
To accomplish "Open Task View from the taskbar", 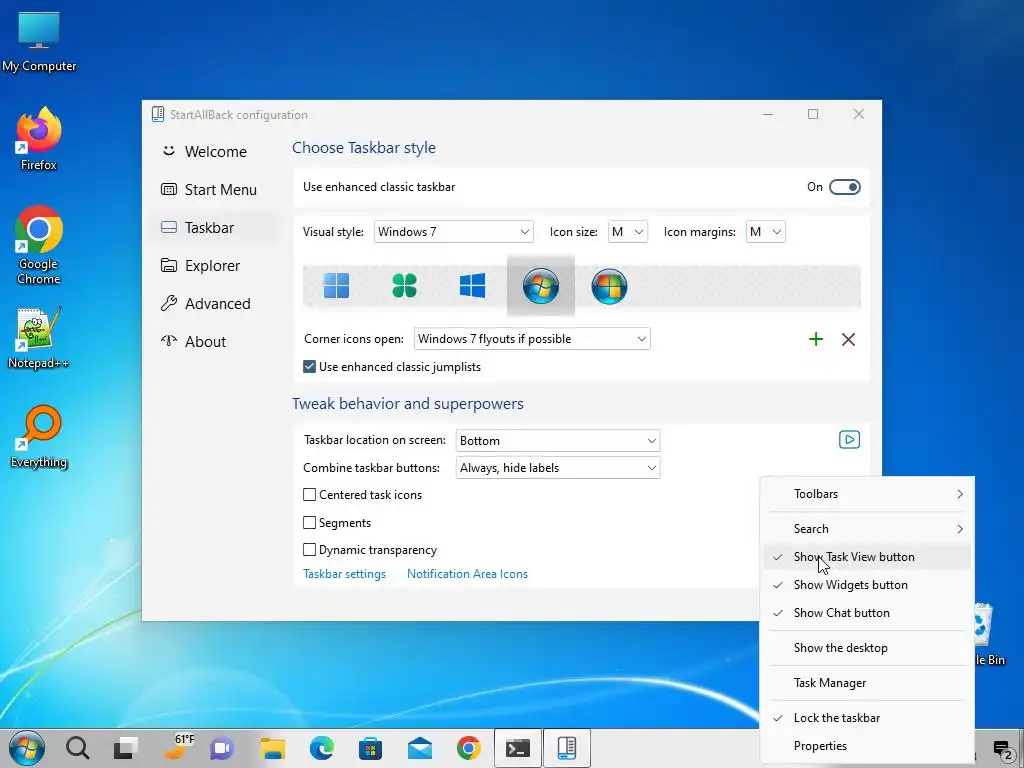I will [125, 748].
